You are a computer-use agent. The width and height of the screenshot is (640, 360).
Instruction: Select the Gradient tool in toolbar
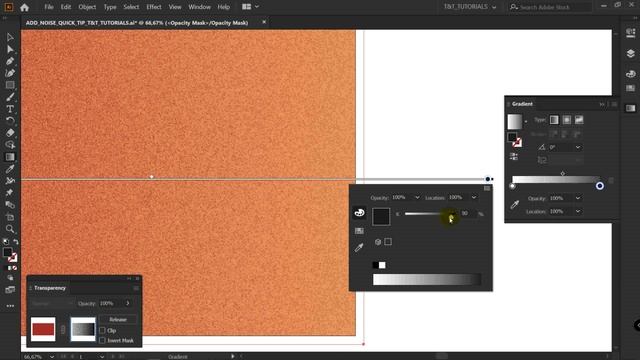10,157
